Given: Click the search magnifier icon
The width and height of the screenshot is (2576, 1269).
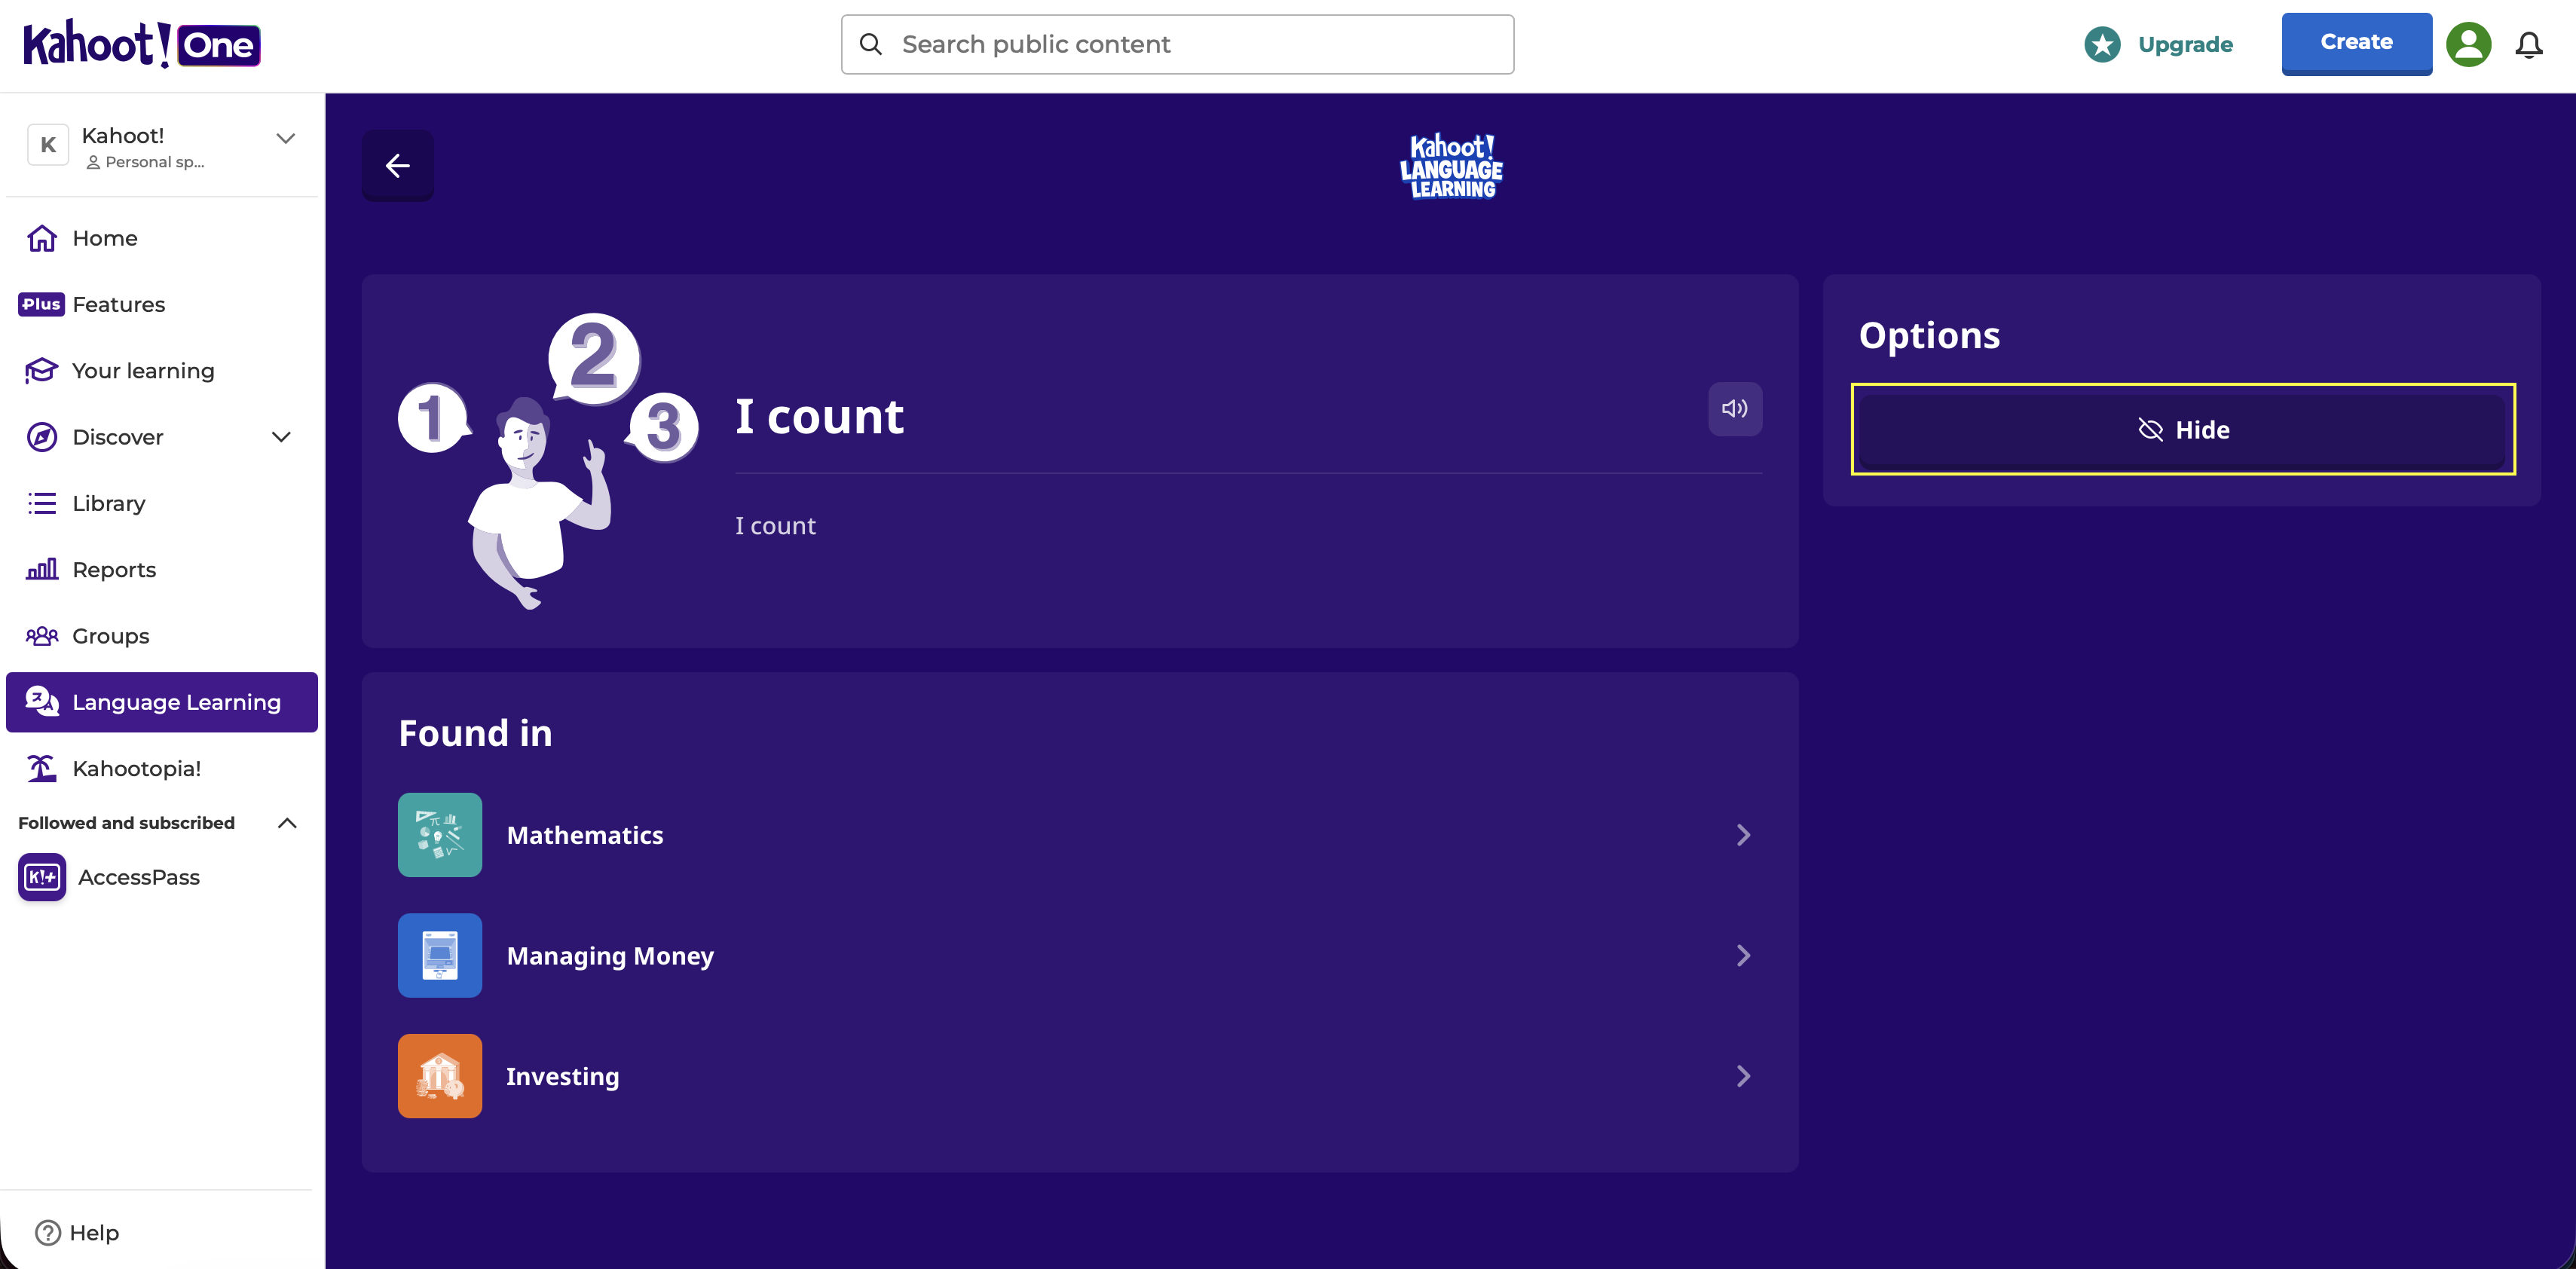Looking at the screenshot, I should click(x=871, y=44).
